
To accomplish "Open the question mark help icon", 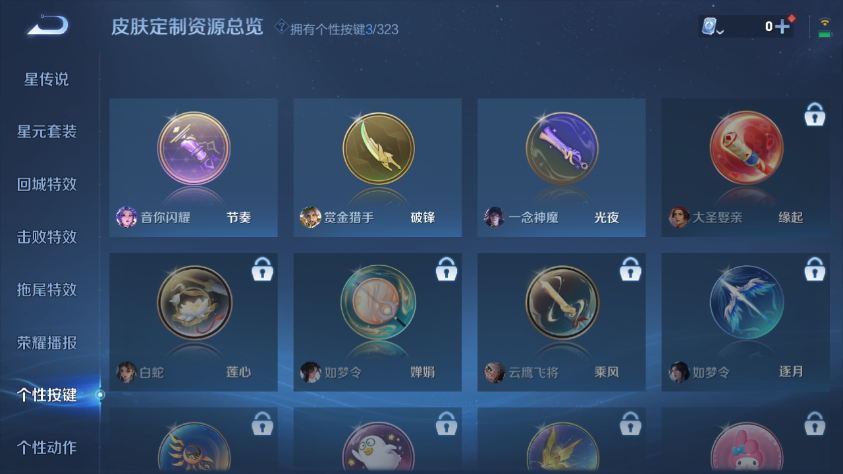I will 281,27.
